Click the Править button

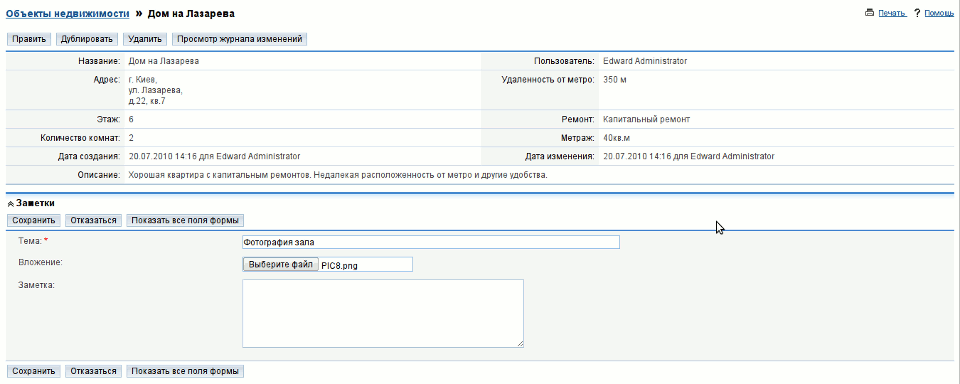(29, 39)
